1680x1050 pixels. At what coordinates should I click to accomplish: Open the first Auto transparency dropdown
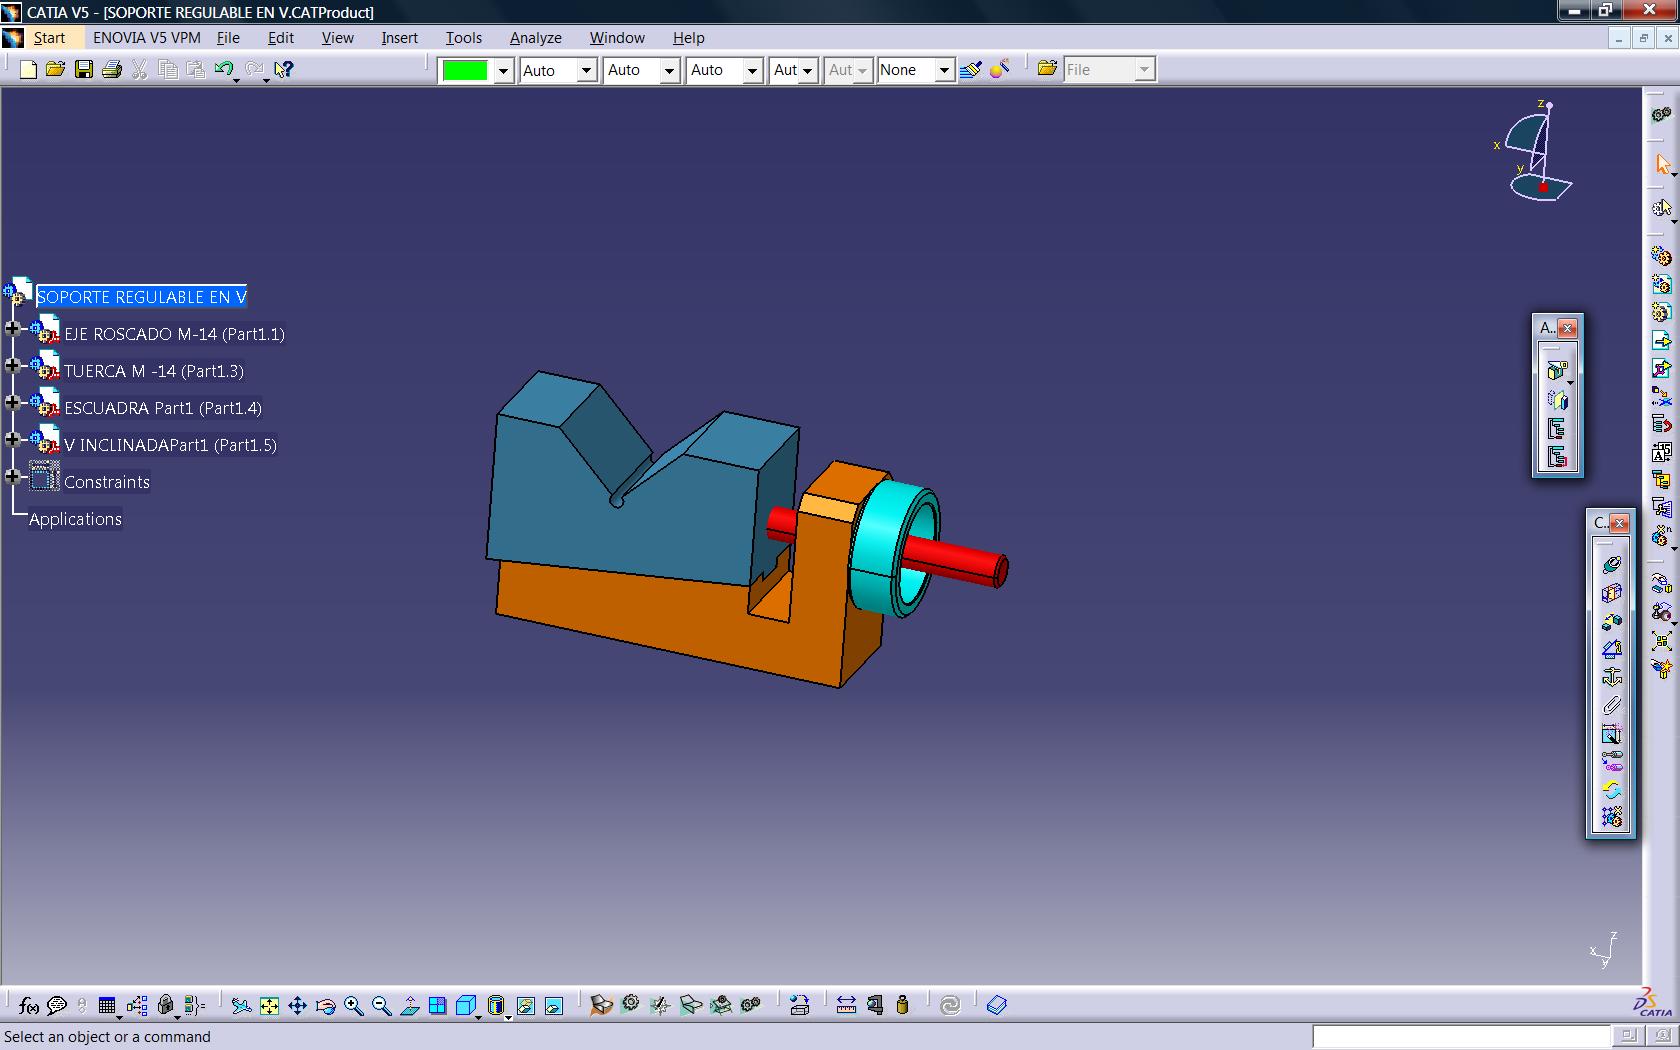pyautogui.click(x=586, y=70)
